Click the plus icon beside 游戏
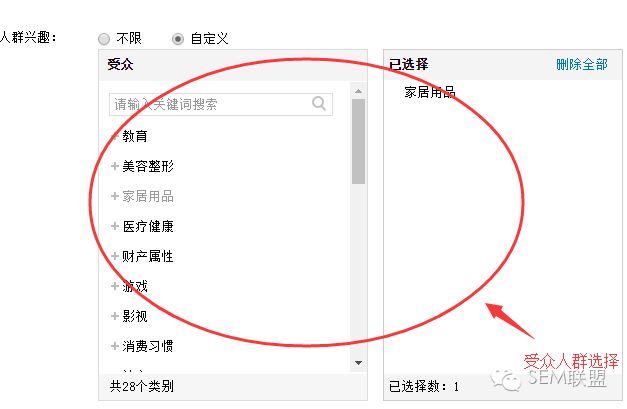The width and height of the screenshot is (627, 409). pos(115,286)
